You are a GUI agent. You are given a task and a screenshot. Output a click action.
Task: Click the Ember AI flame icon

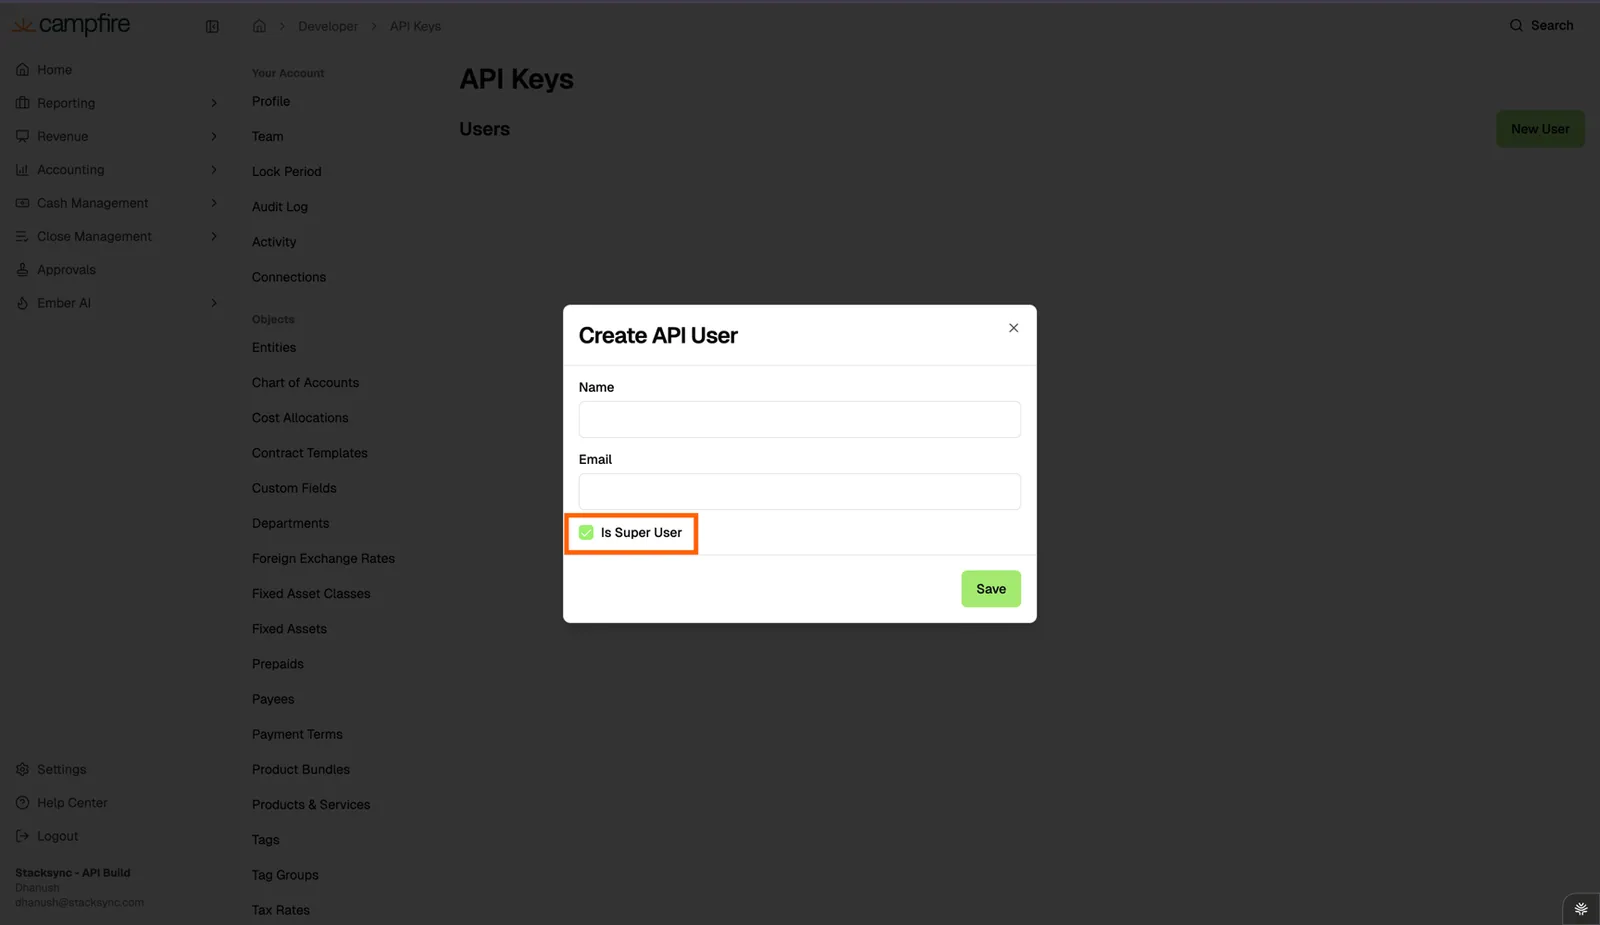(x=22, y=303)
